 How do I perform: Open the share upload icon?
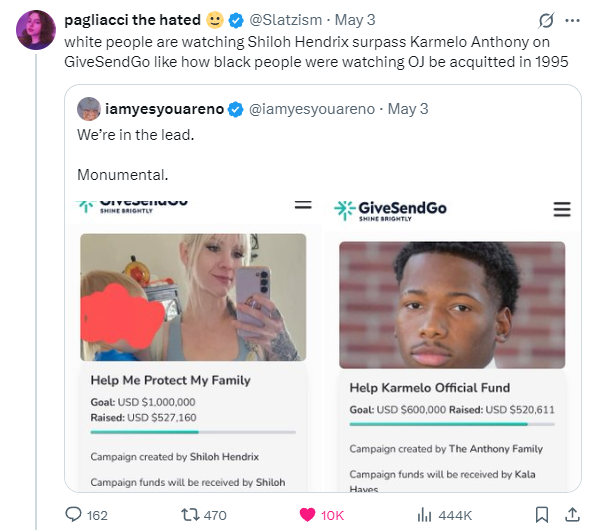pos(572,515)
